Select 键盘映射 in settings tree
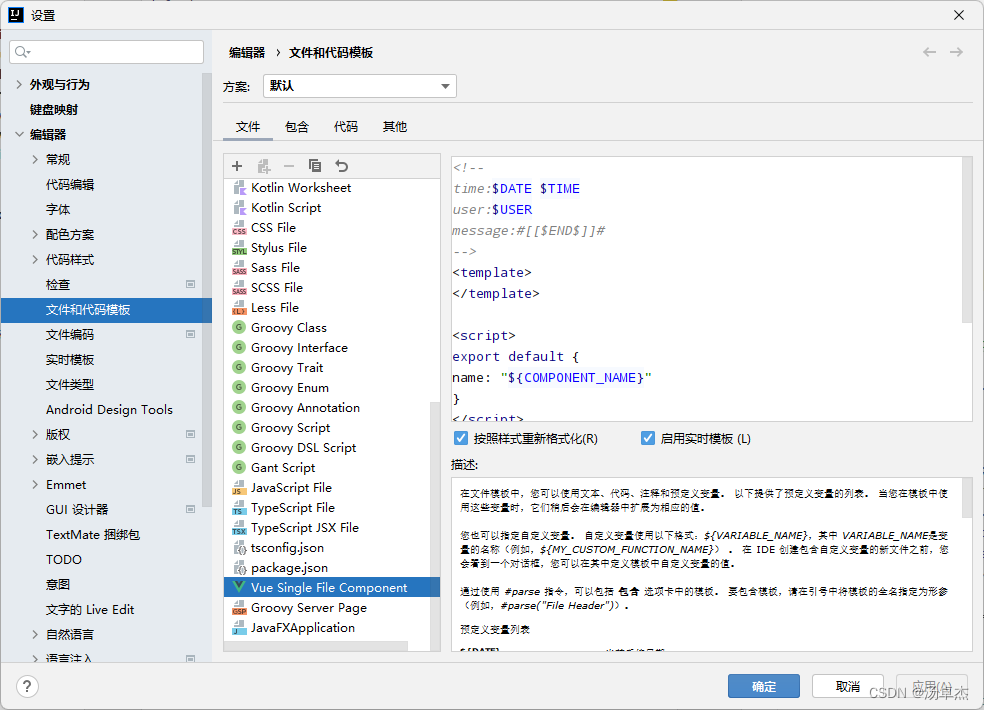Screen dimensions: 984x710 point(54,109)
